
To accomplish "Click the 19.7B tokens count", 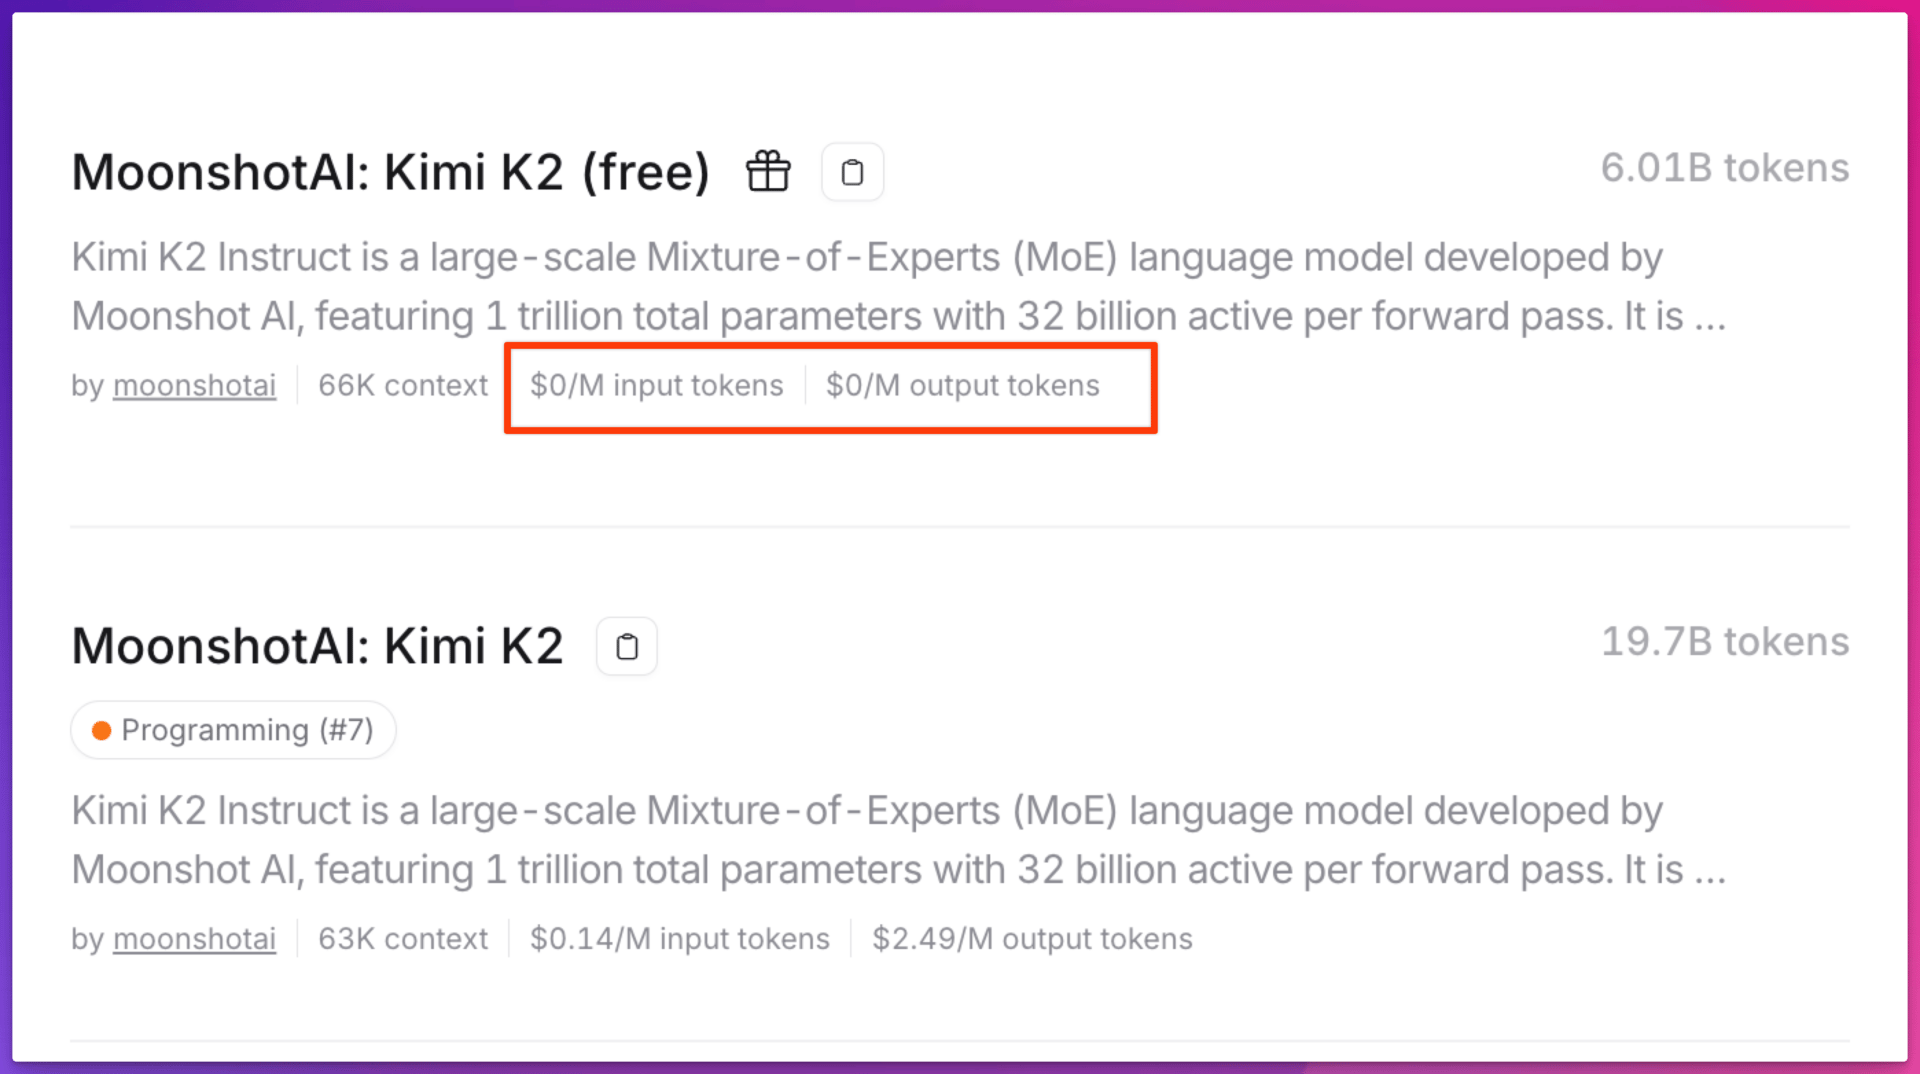I will click(x=1725, y=641).
